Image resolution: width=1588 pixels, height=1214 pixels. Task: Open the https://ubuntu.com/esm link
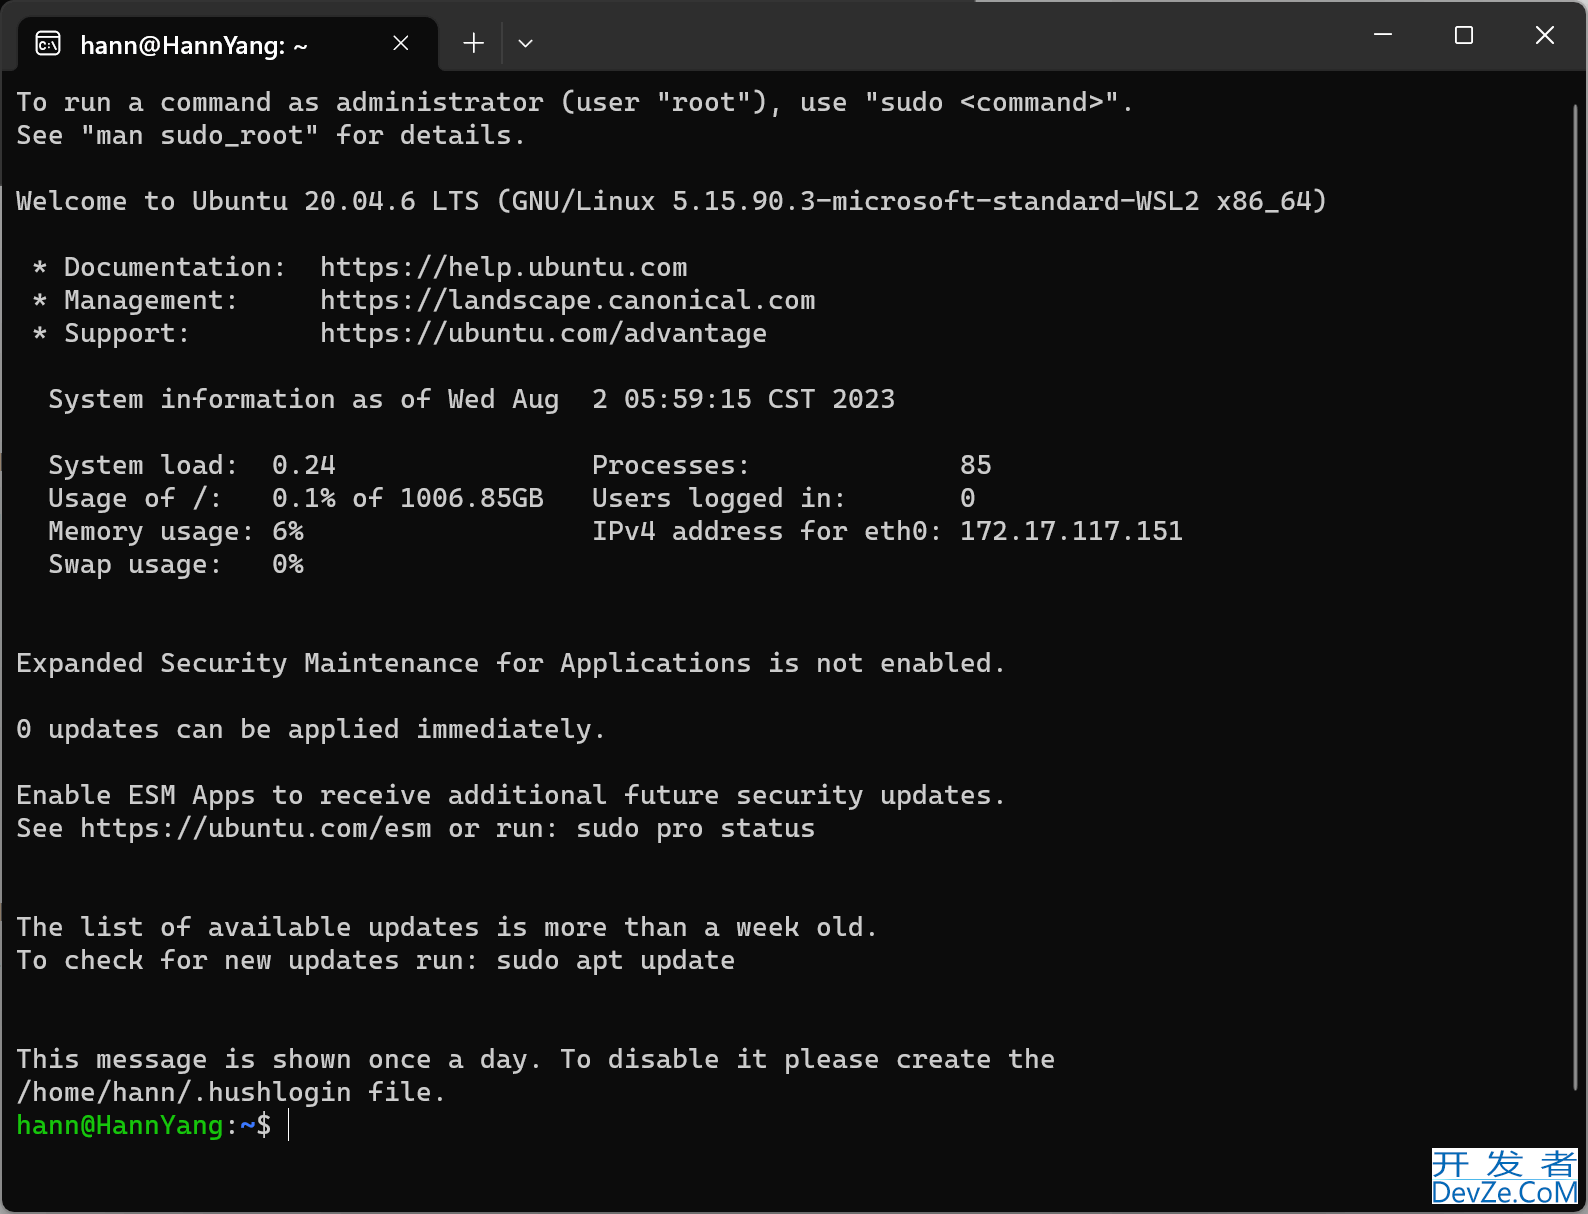[x=256, y=828]
